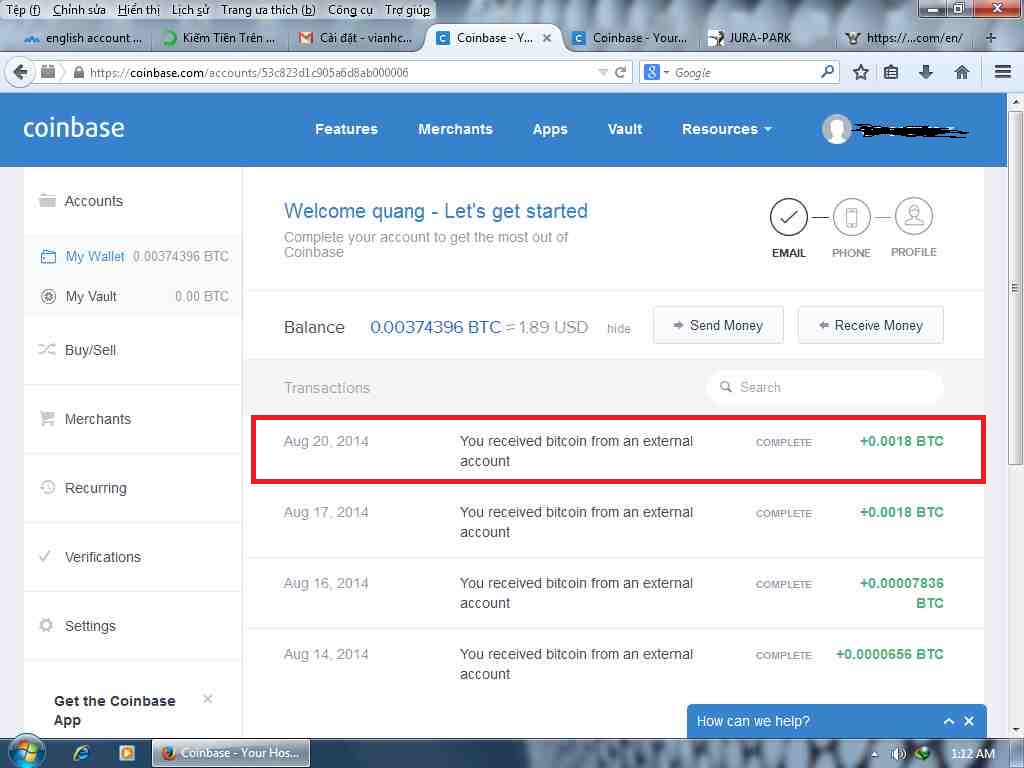The image size is (1024, 768).
Task: Open the downloads arrow icon
Action: tap(926, 72)
